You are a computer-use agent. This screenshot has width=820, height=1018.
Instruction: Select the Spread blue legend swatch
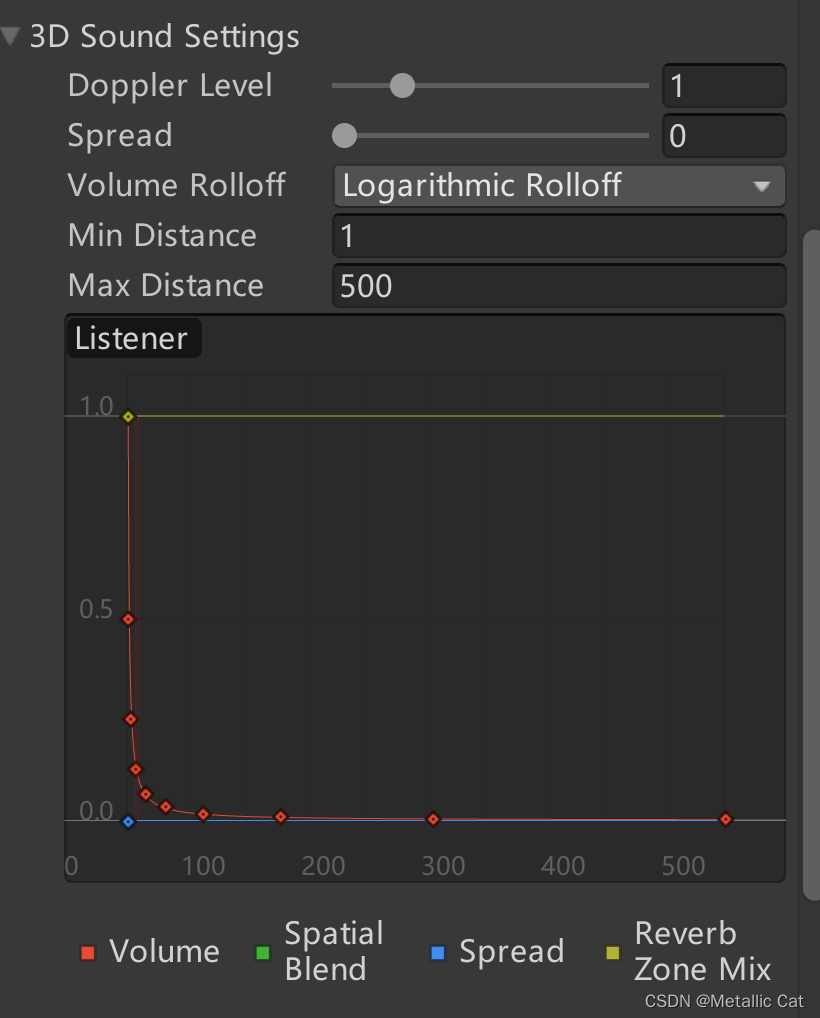[x=437, y=953]
